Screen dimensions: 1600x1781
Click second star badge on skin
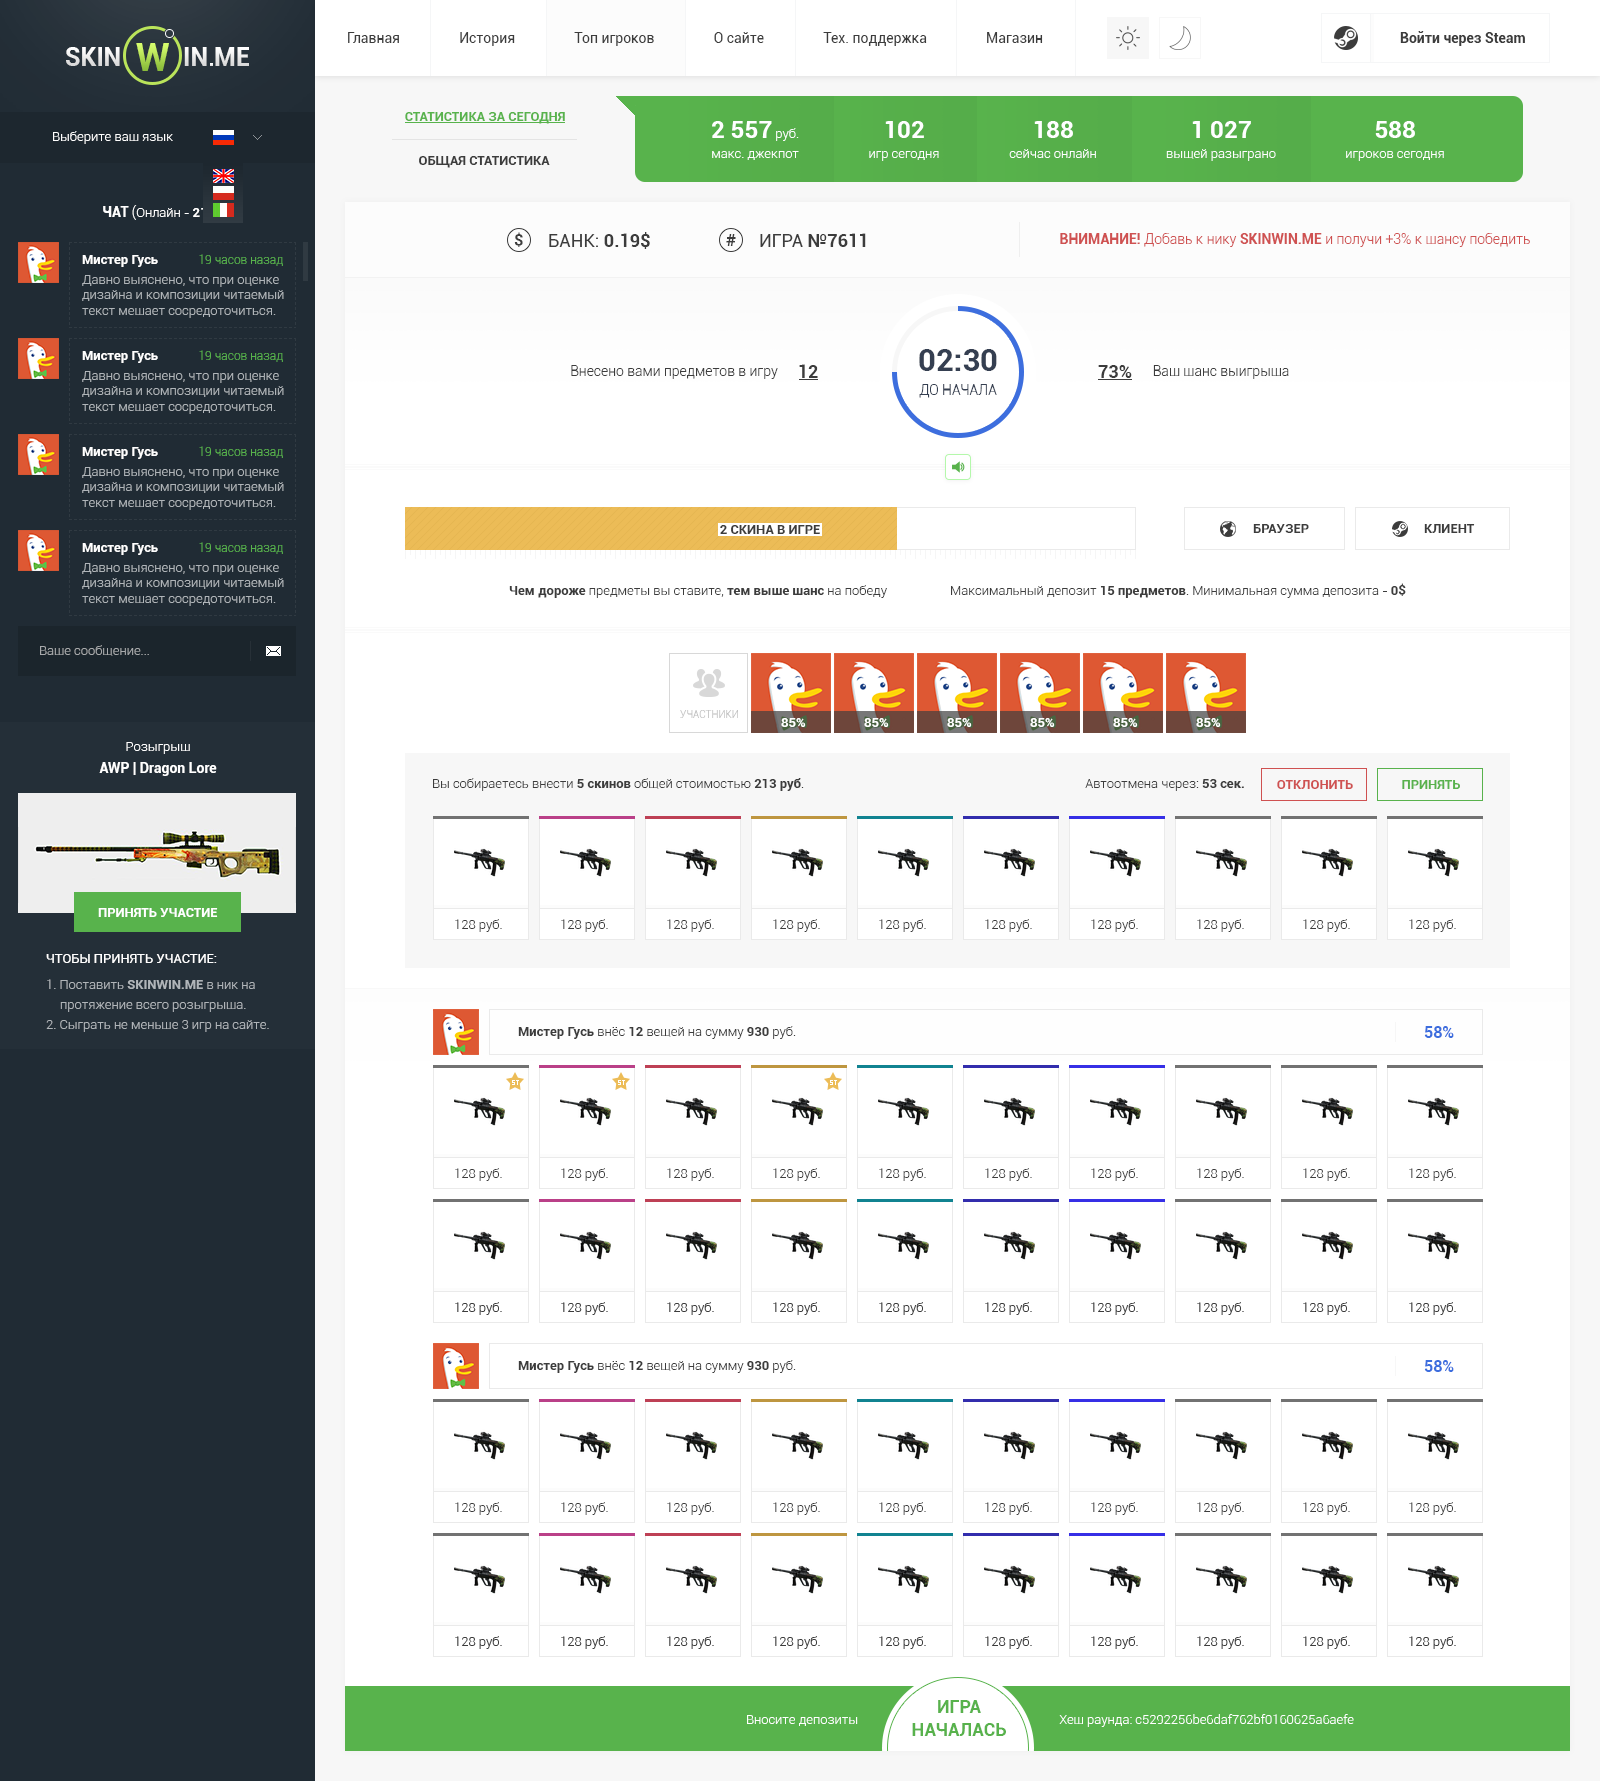(x=621, y=1082)
